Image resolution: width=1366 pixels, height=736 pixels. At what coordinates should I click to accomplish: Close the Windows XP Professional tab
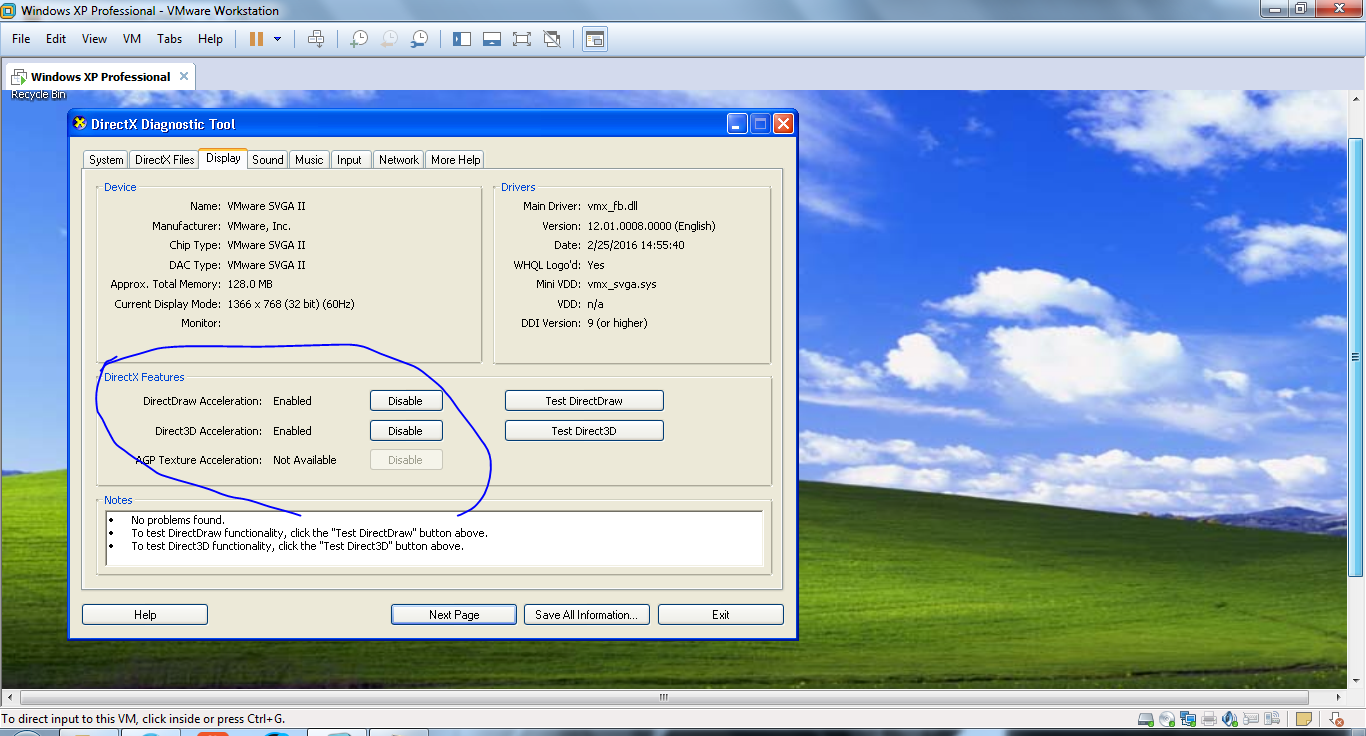pos(183,76)
